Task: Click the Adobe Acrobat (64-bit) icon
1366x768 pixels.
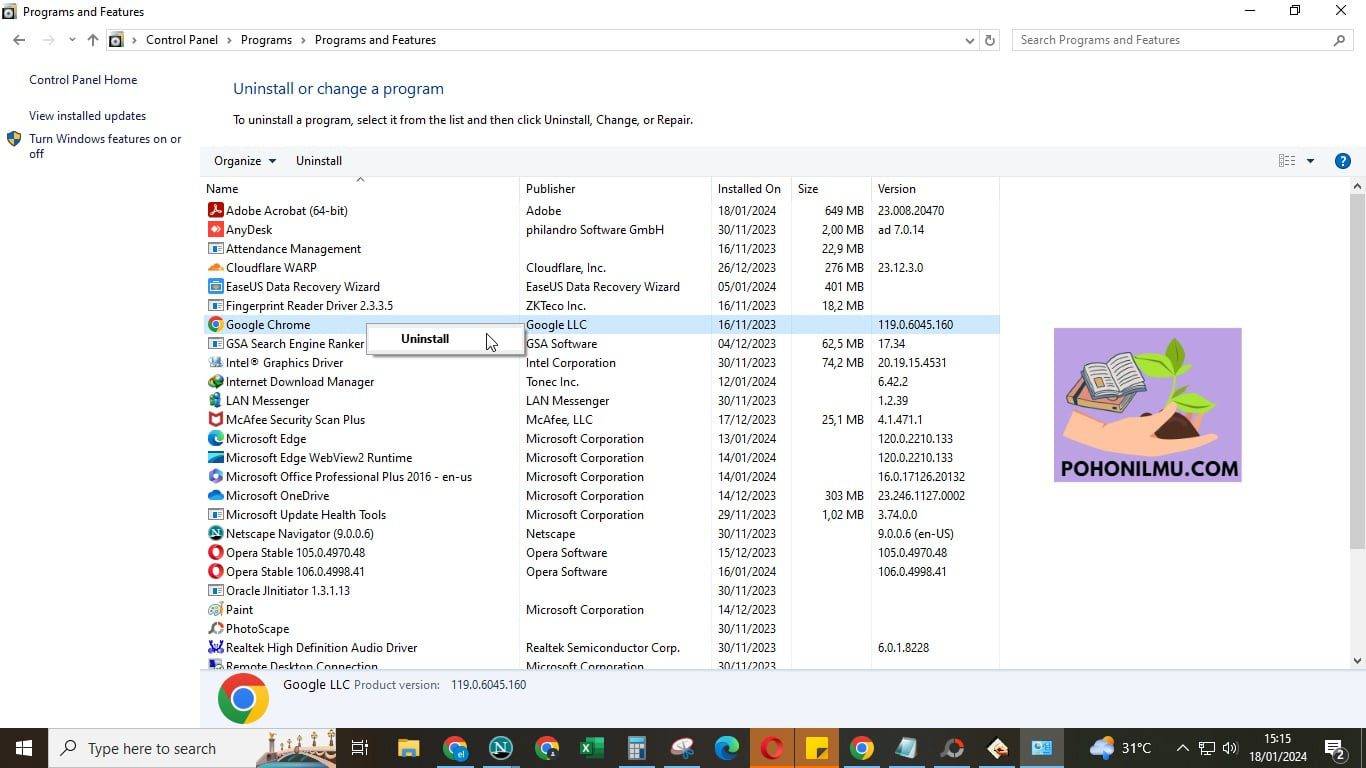Action: [215, 210]
